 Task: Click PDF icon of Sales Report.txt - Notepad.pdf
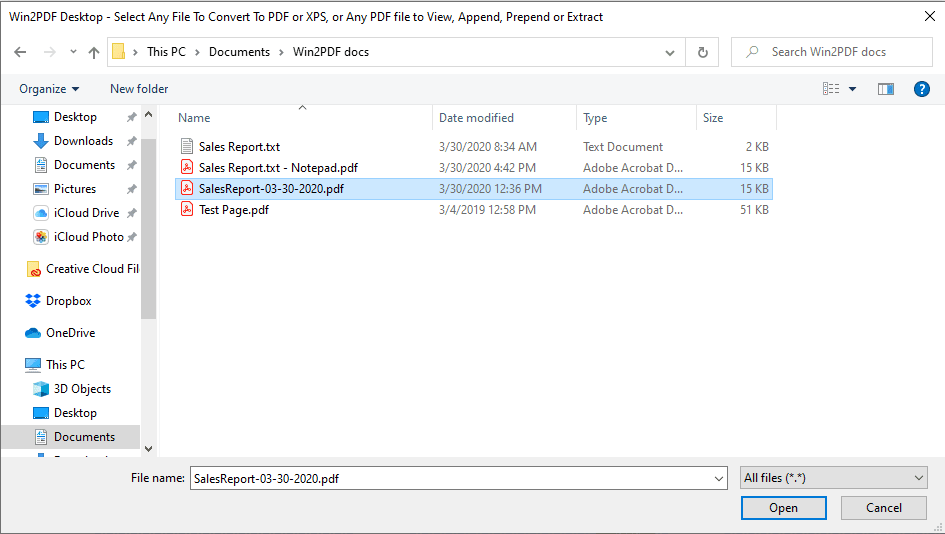pyautogui.click(x=187, y=168)
